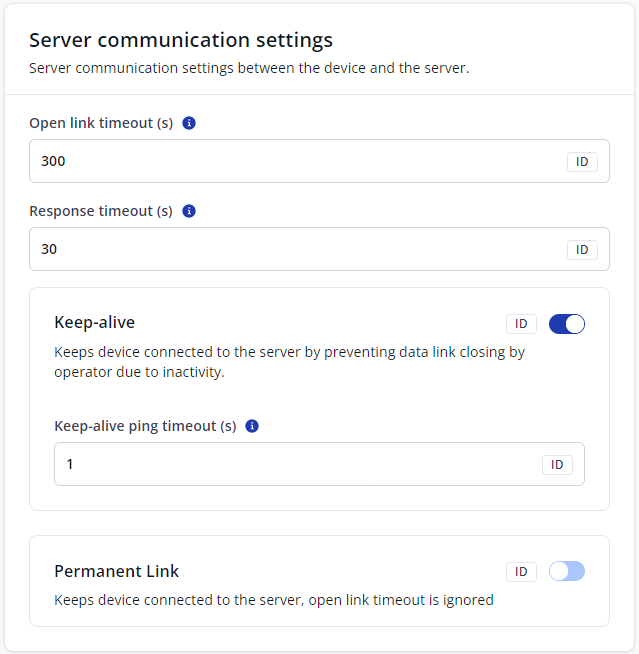This screenshot has height=654, width=639.
Task: Click ID badge next to Permanent Link toggle
Action: pos(521,571)
